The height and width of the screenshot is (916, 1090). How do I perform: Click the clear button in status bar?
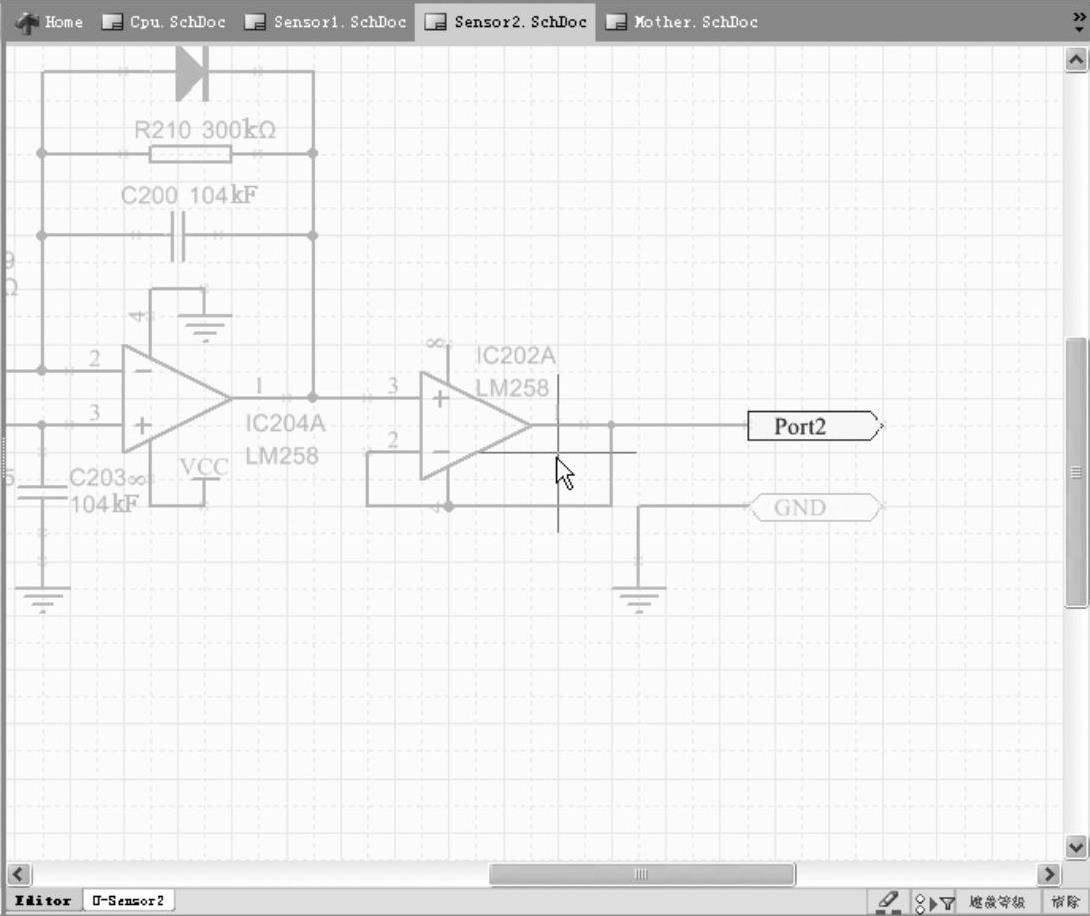coord(1065,902)
